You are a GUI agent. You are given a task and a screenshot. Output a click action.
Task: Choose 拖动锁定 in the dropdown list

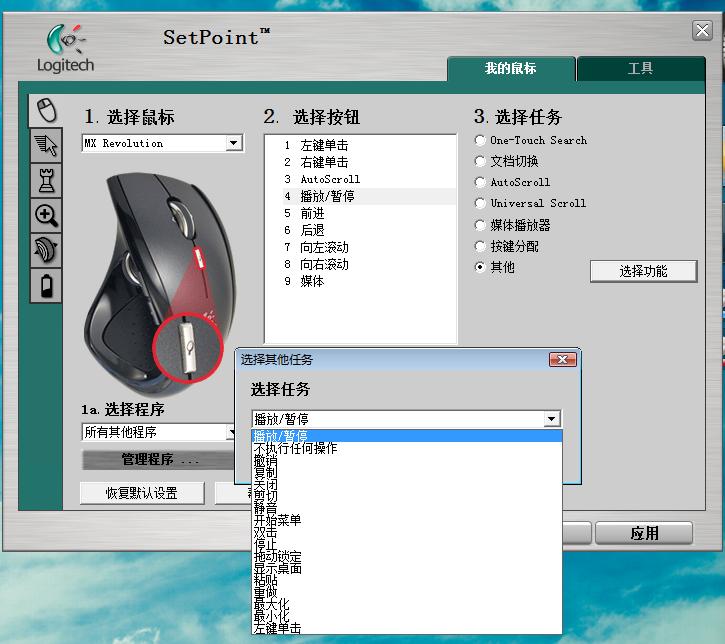click(407, 556)
